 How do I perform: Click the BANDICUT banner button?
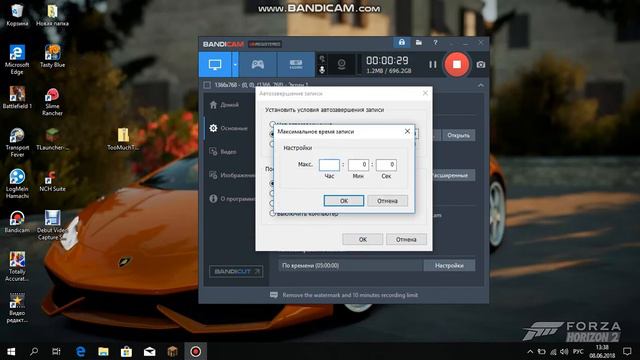[236, 271]
